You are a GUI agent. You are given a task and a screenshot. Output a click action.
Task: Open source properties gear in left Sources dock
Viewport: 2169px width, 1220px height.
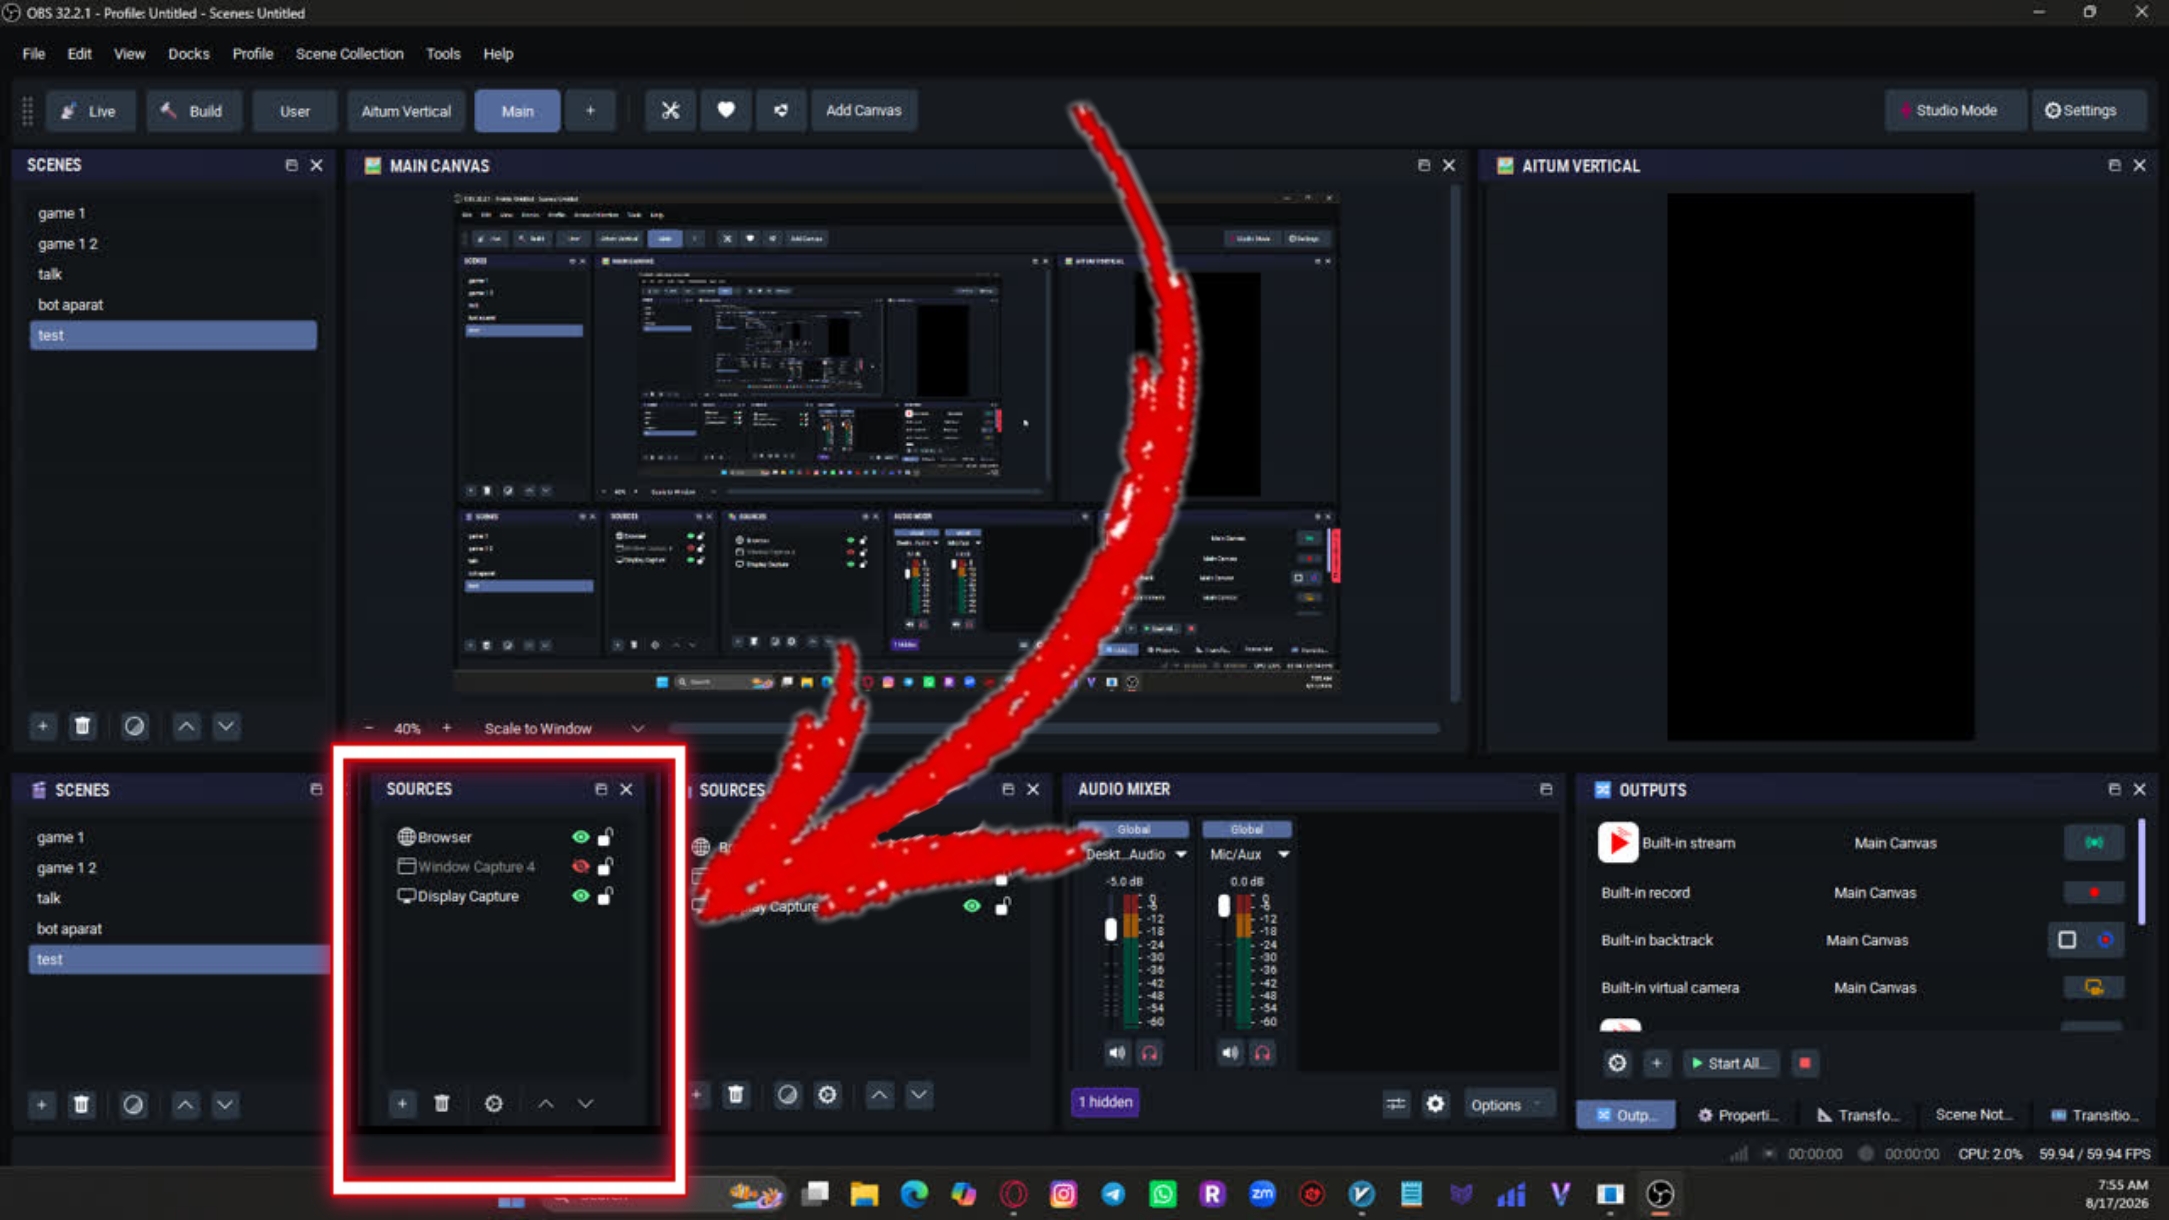(x=493, y=1103)
